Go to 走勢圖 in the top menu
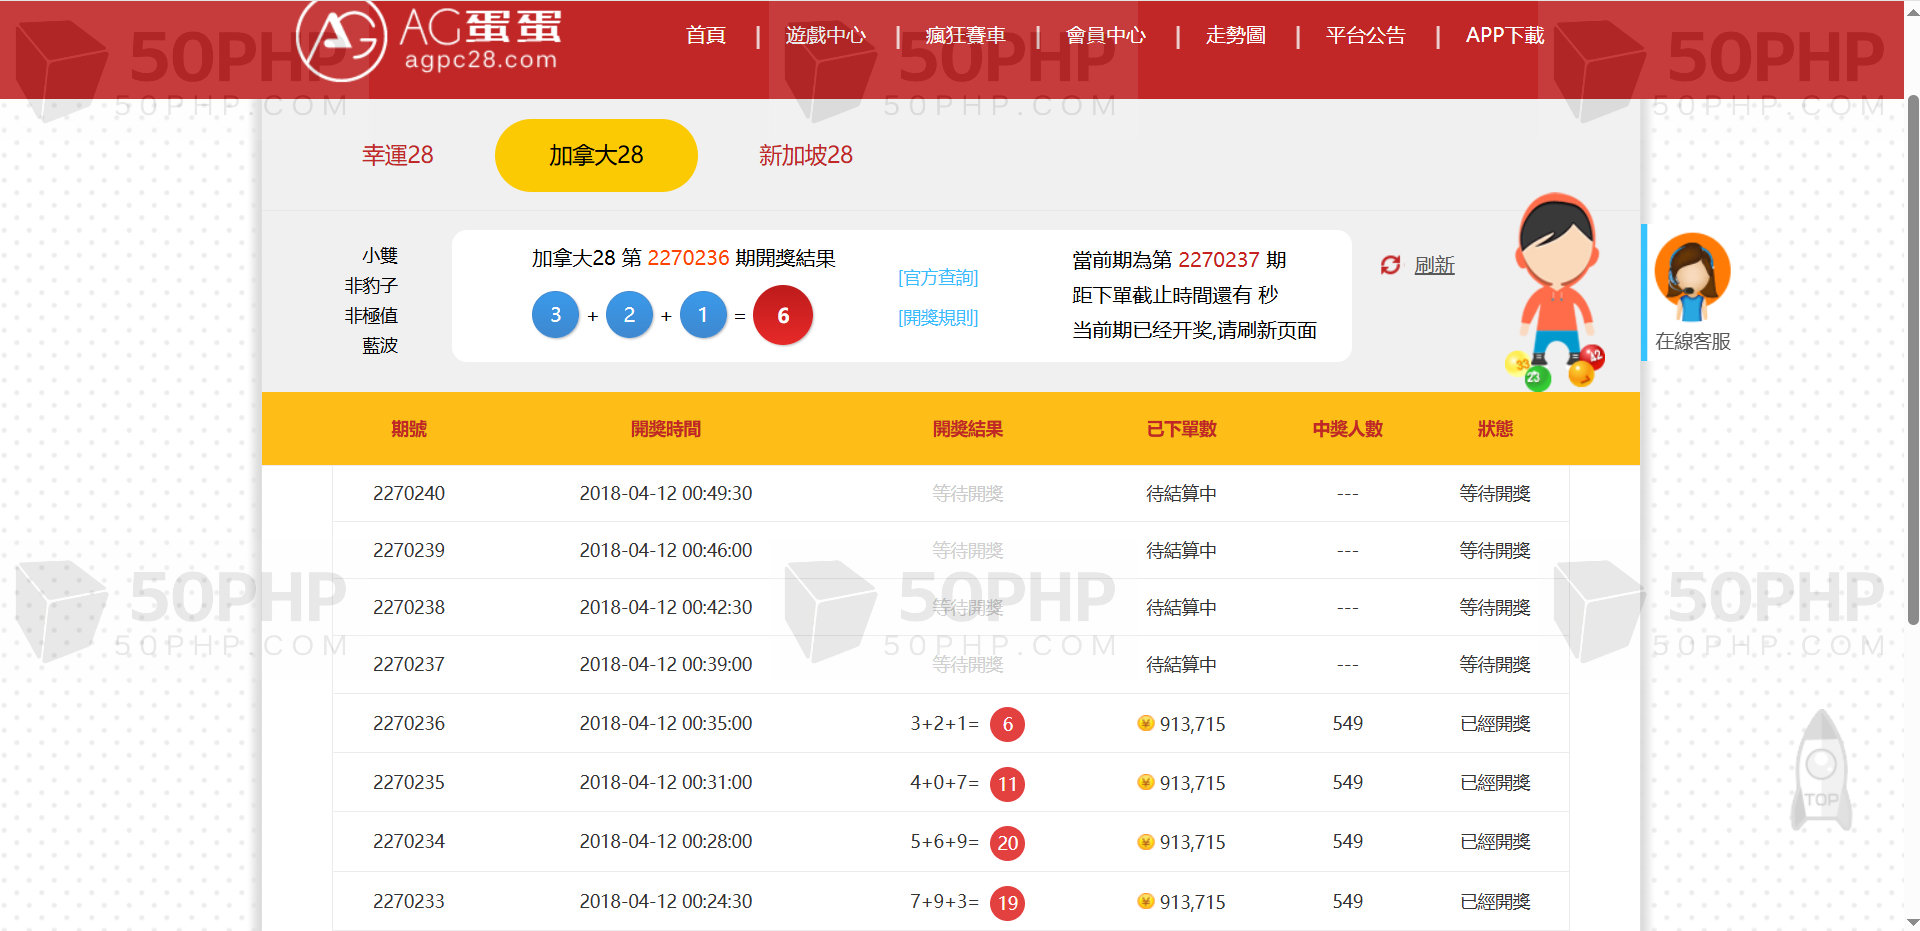This screenshot has width=1920, height=931. (1235, 35)
